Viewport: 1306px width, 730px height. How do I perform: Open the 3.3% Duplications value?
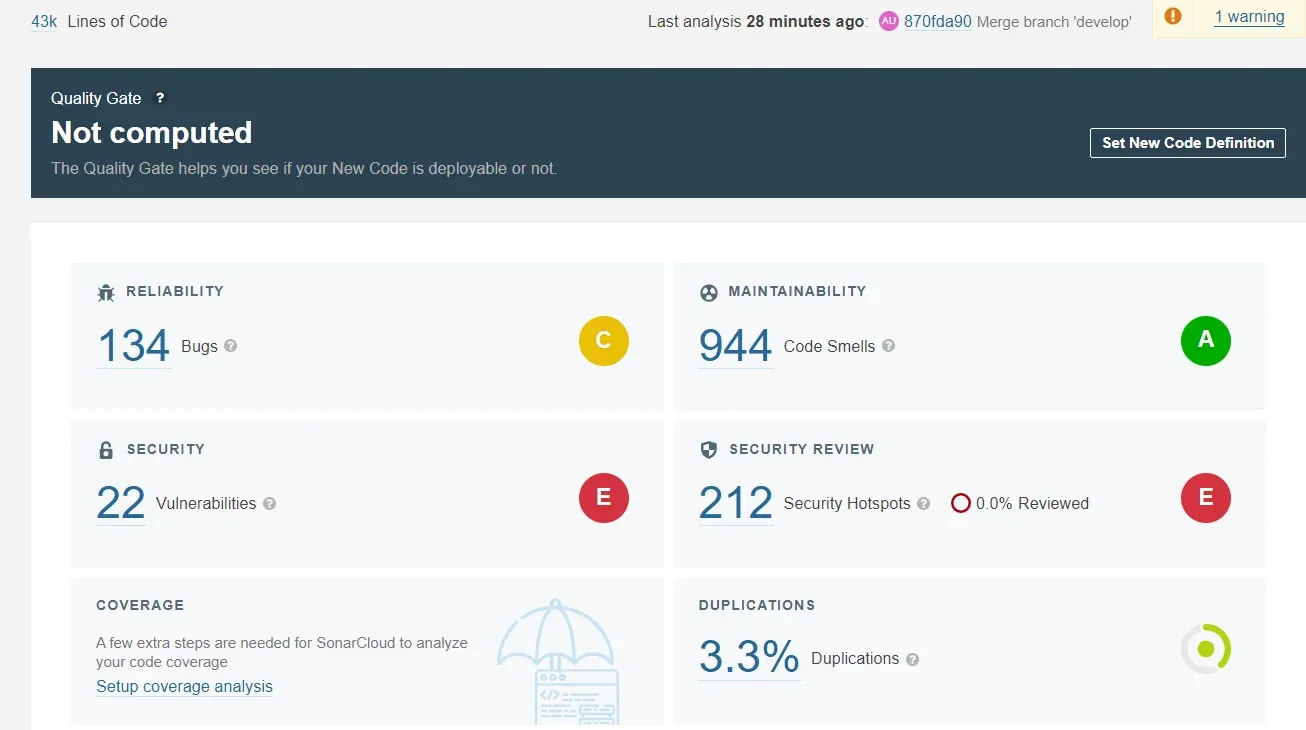pyautogui.click(x=749, y=658)
